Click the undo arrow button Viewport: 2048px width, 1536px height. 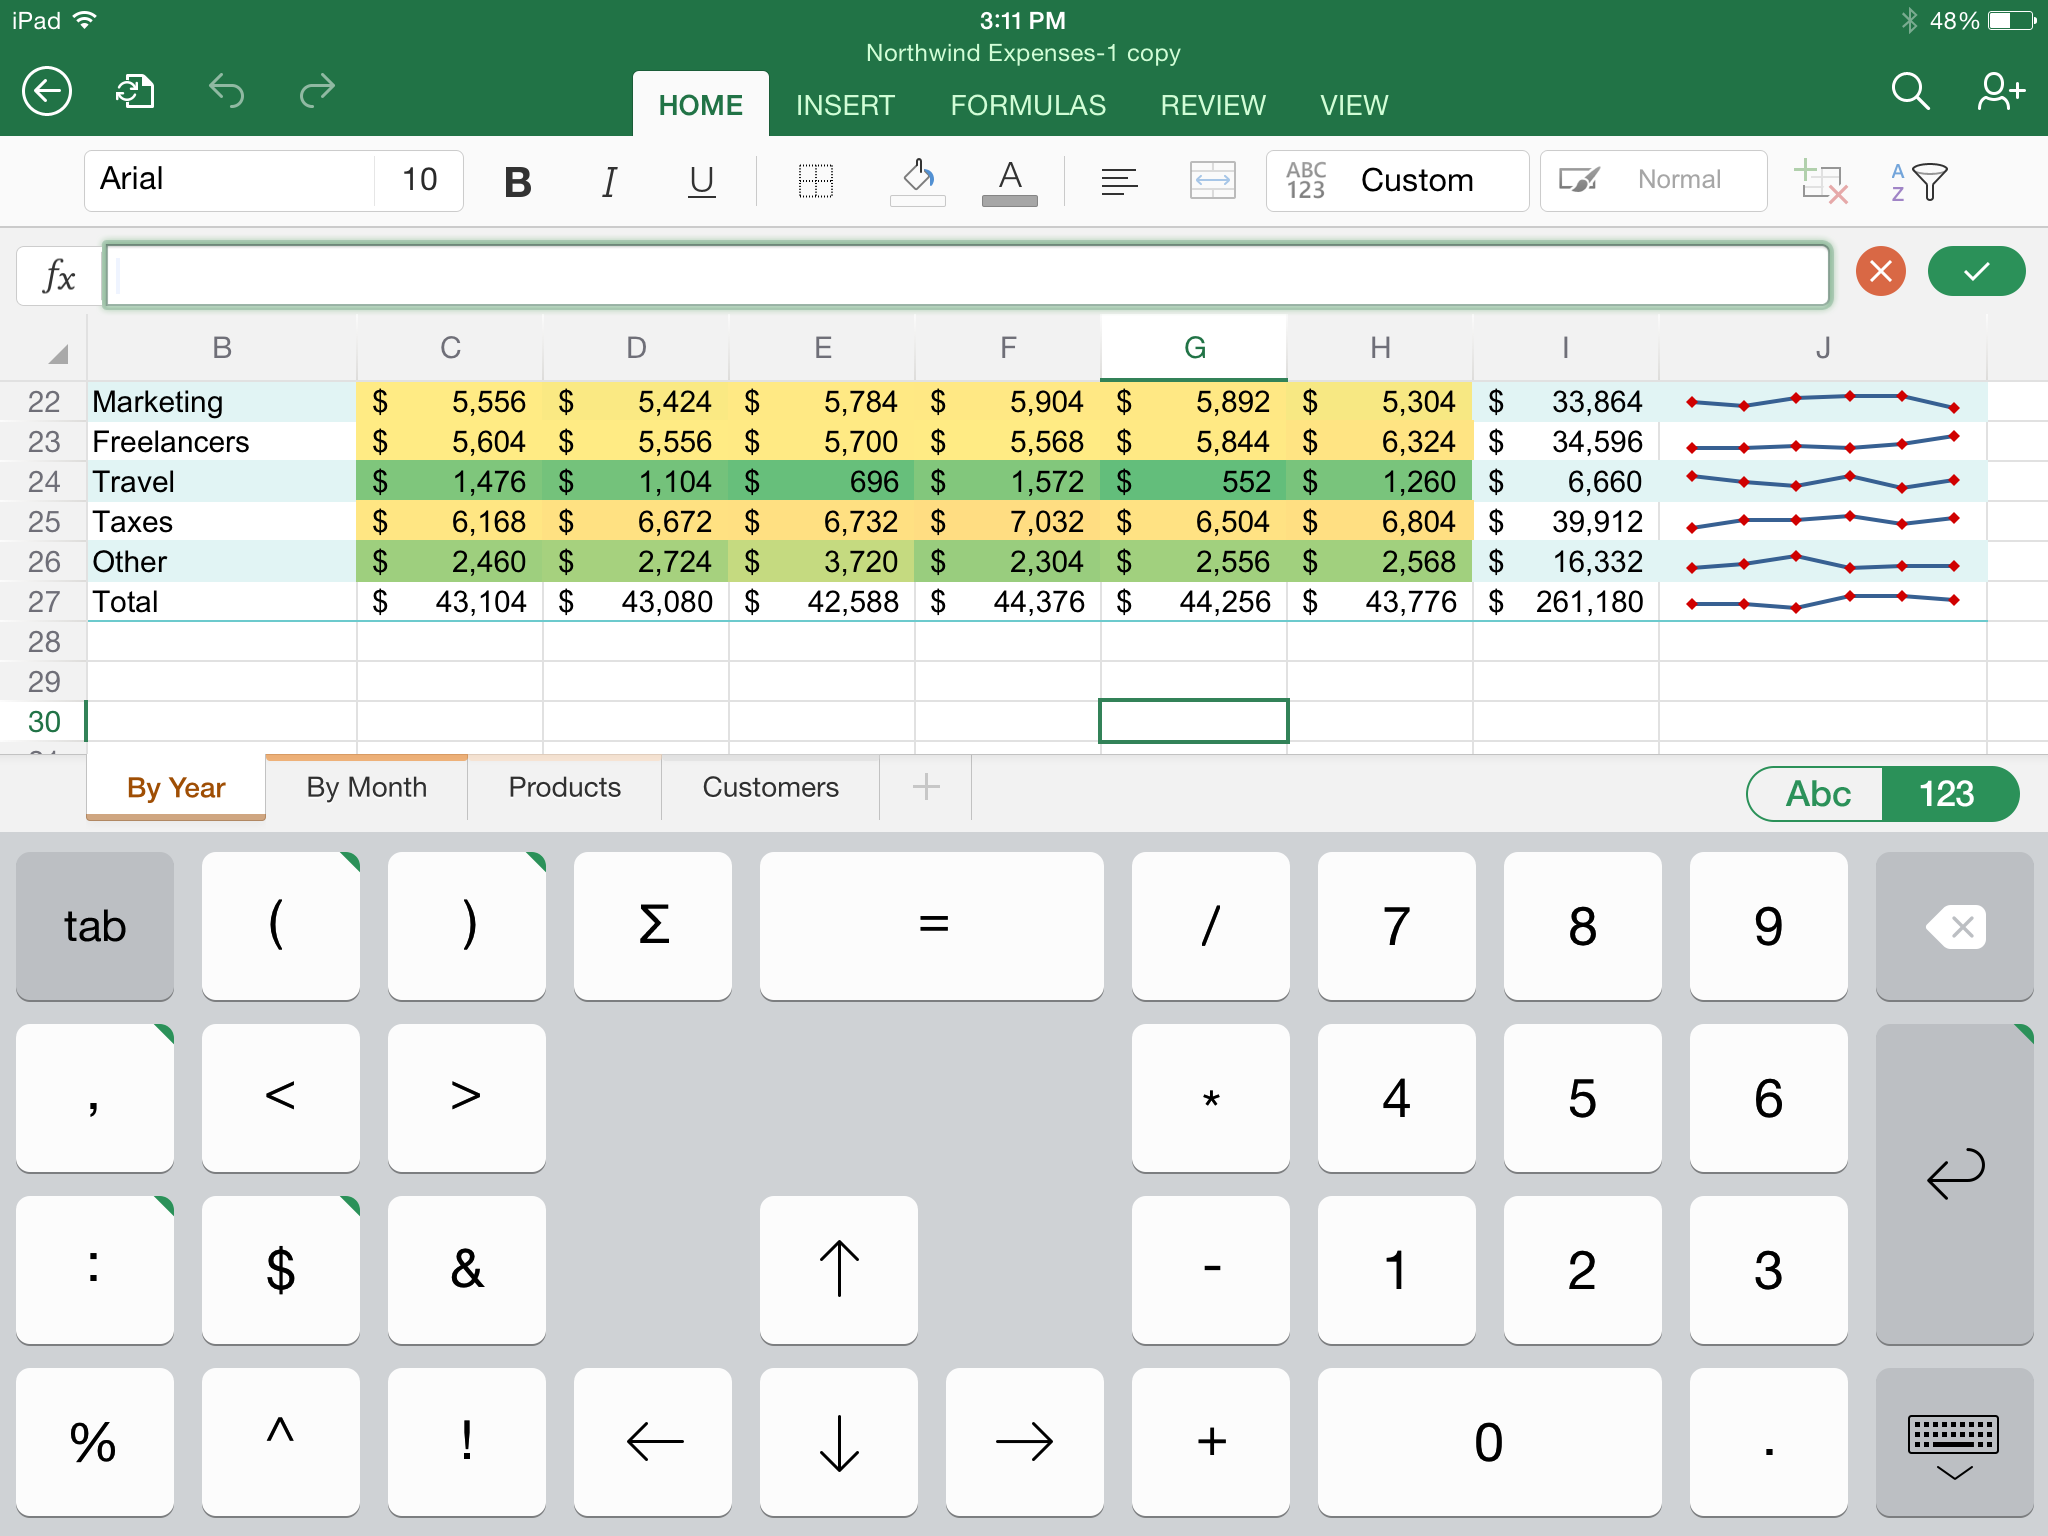(227, 90)
